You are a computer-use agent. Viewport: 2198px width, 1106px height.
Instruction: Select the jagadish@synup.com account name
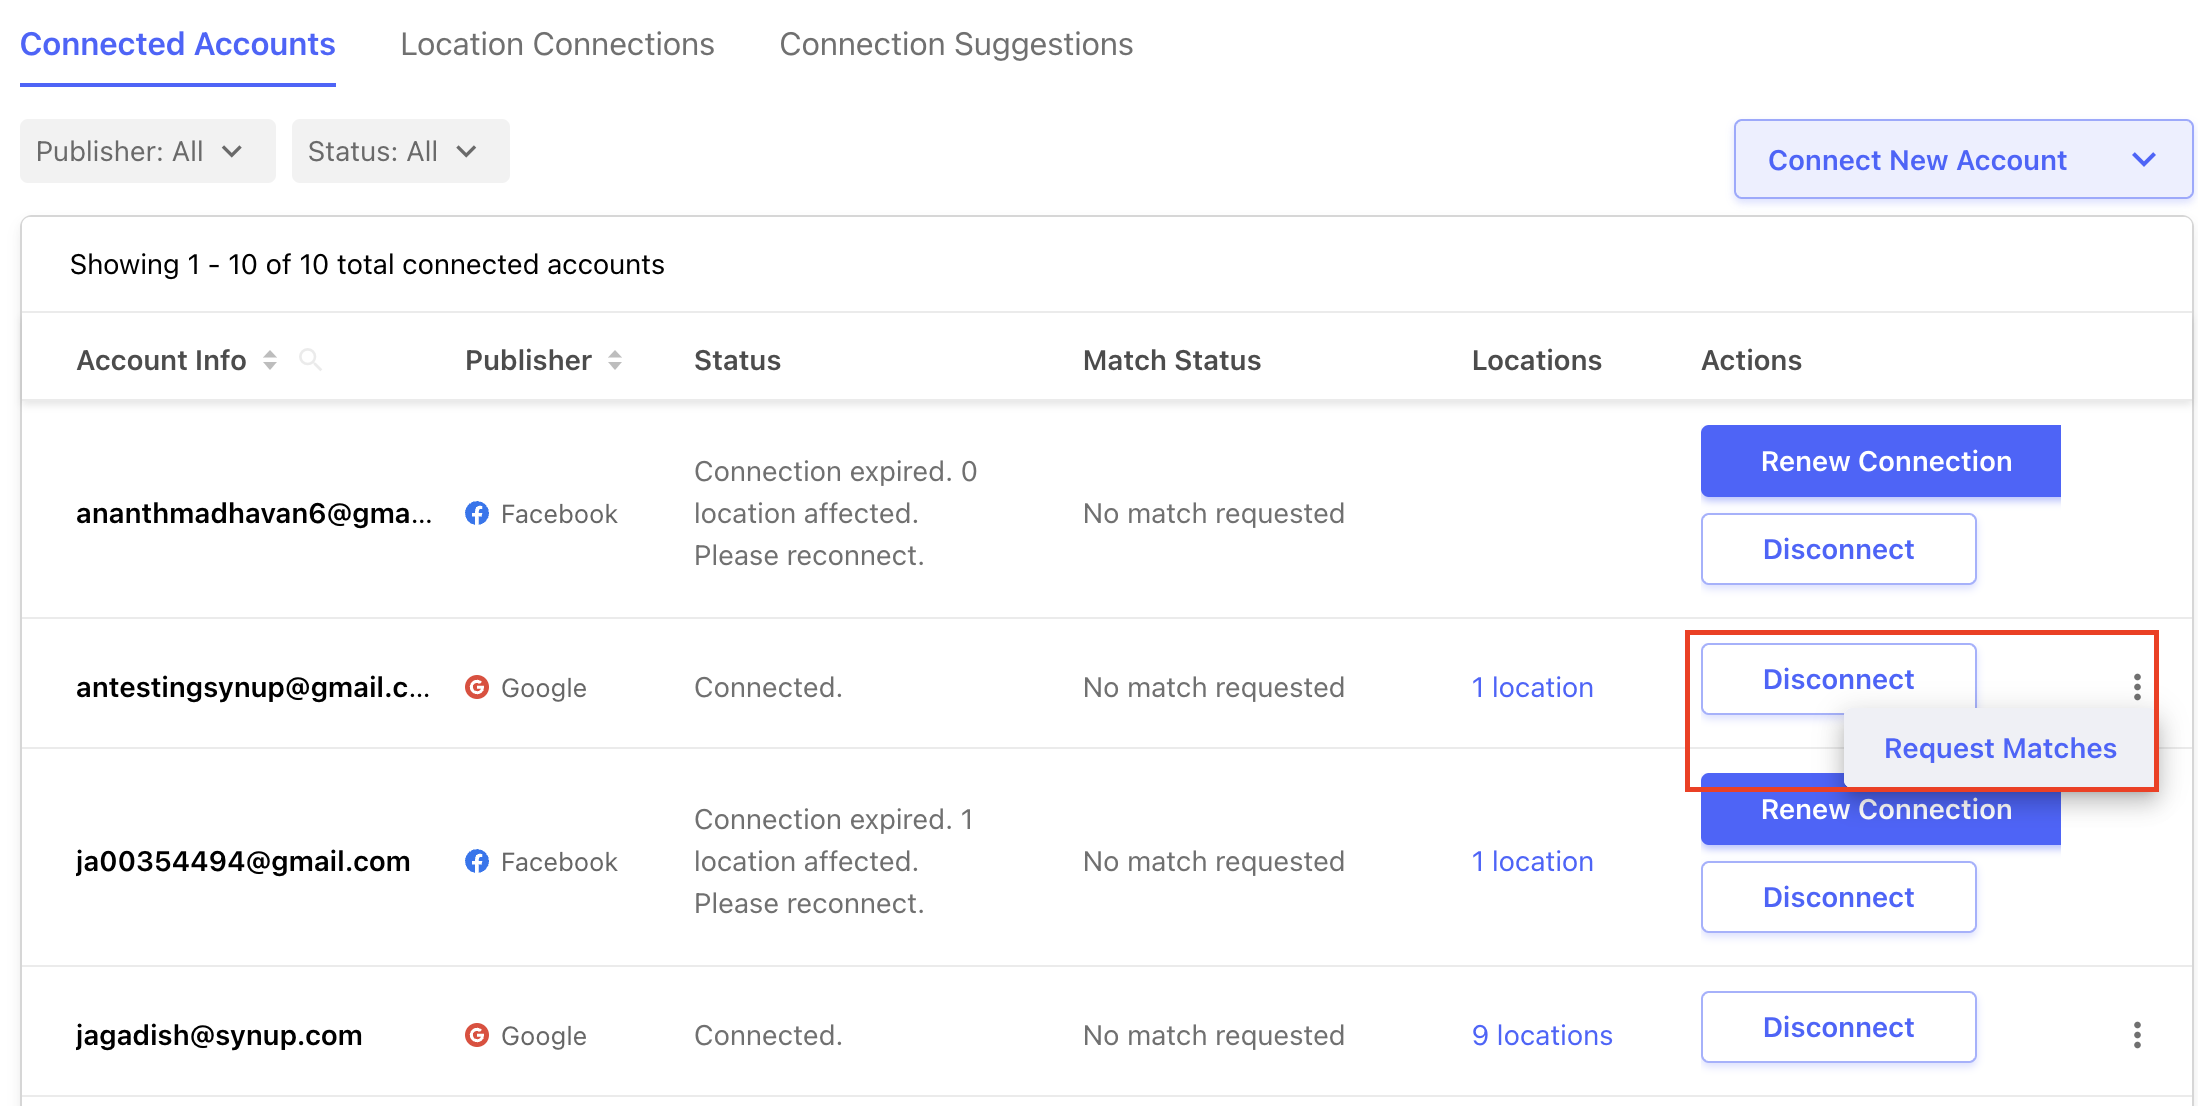pyautogui.click(x=219, y=1035)
